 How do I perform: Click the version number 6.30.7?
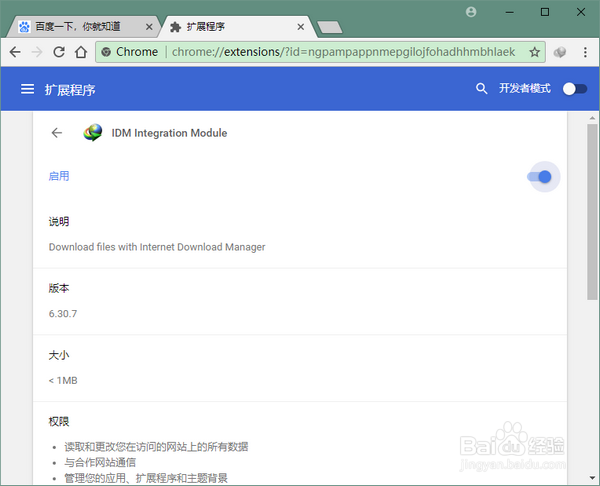tap(63, 314)
